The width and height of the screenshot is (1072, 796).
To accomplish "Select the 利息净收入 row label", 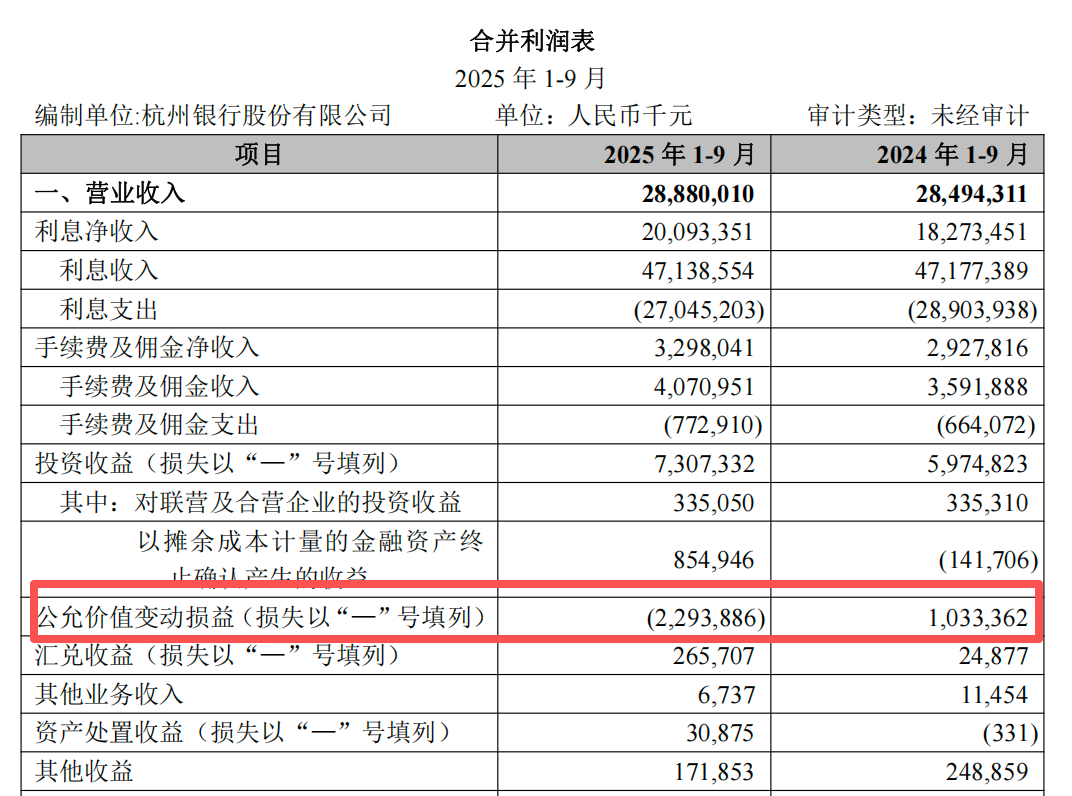I will click(x=96, y=231).
